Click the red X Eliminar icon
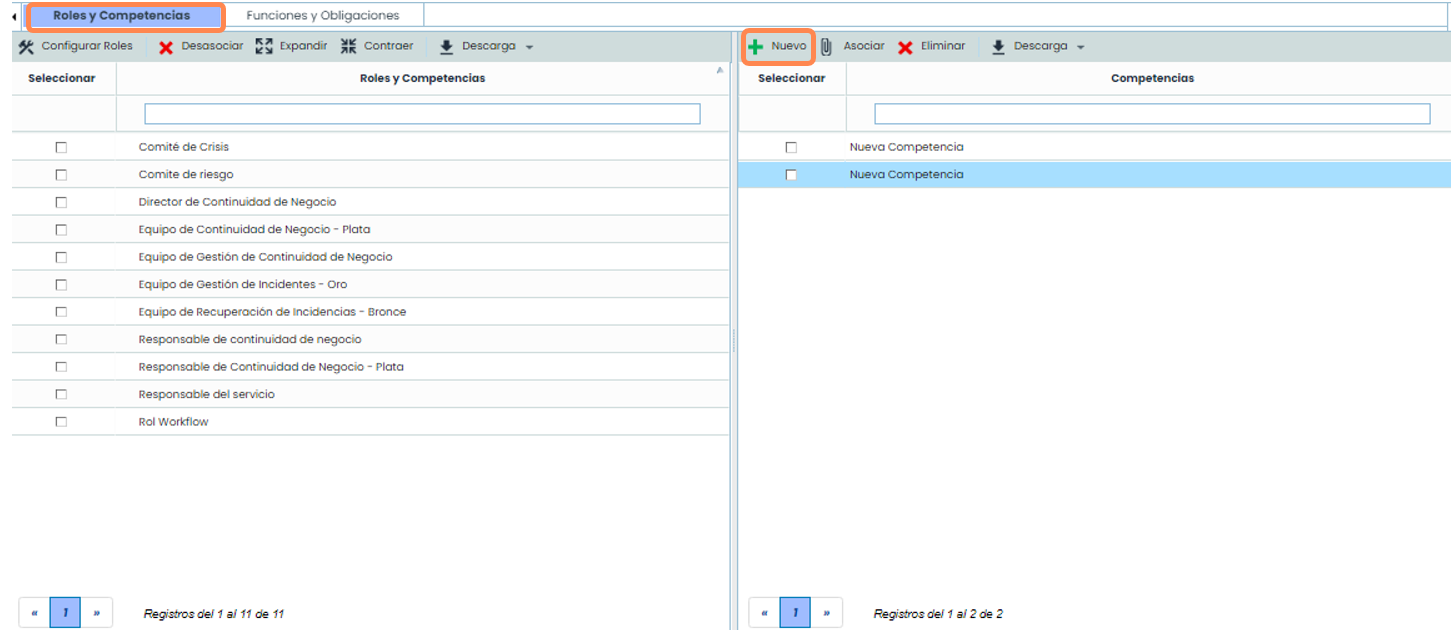Screen dimensions: 1451x630 [x=905, y=47]
